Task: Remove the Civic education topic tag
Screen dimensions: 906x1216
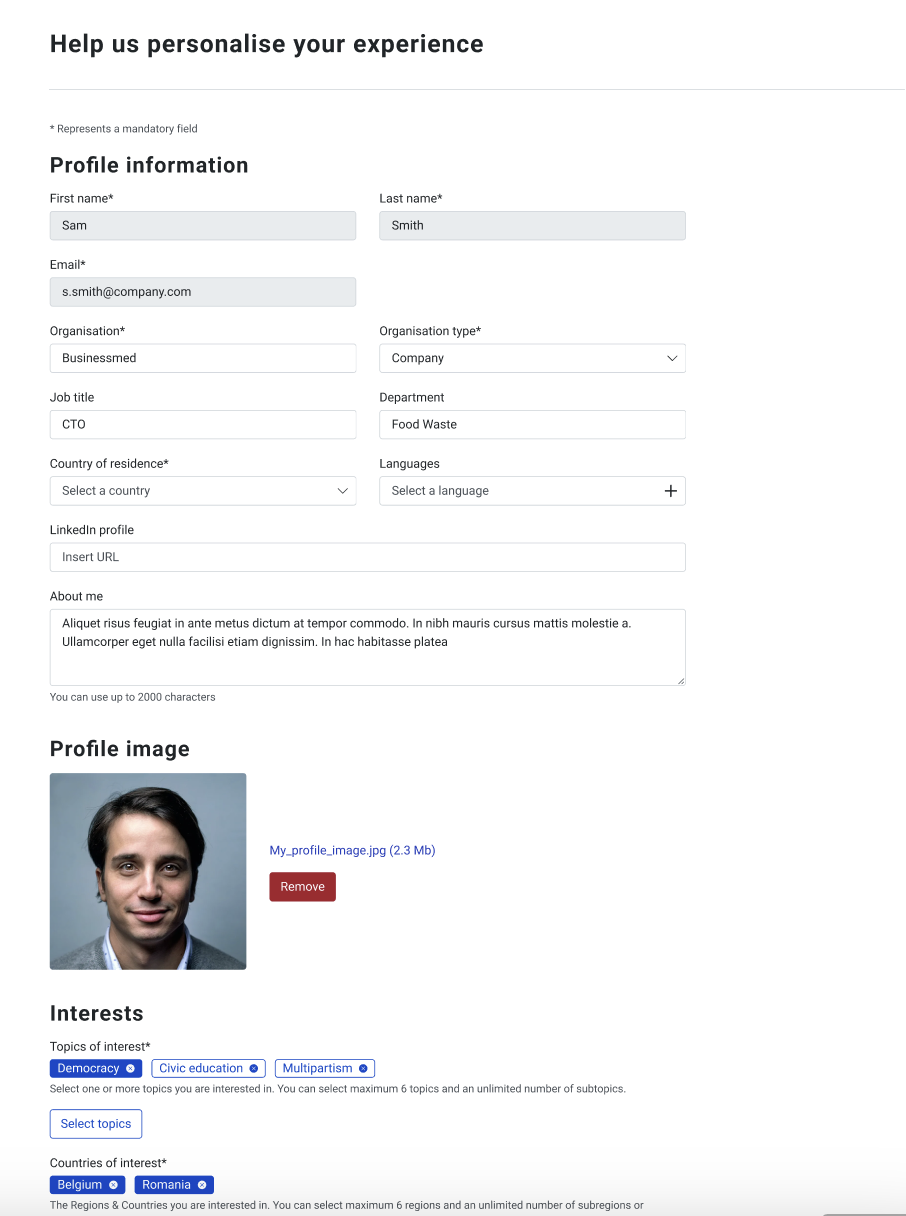Action: 254,1069
